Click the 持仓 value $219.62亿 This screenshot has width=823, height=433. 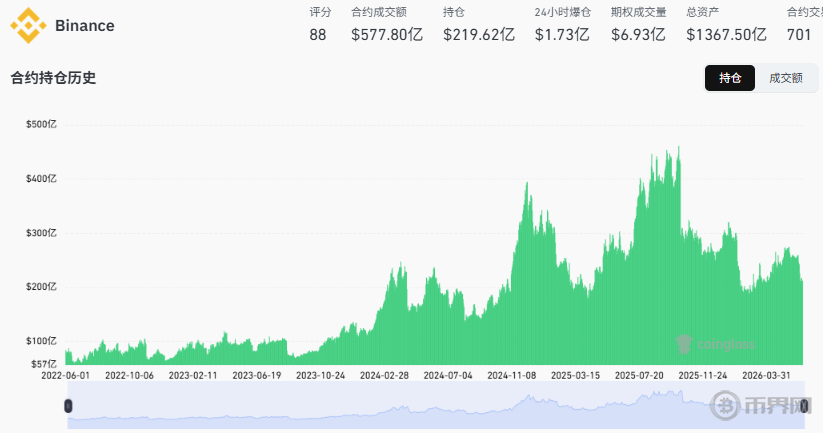pyautogui.click(x=479, y=35)
